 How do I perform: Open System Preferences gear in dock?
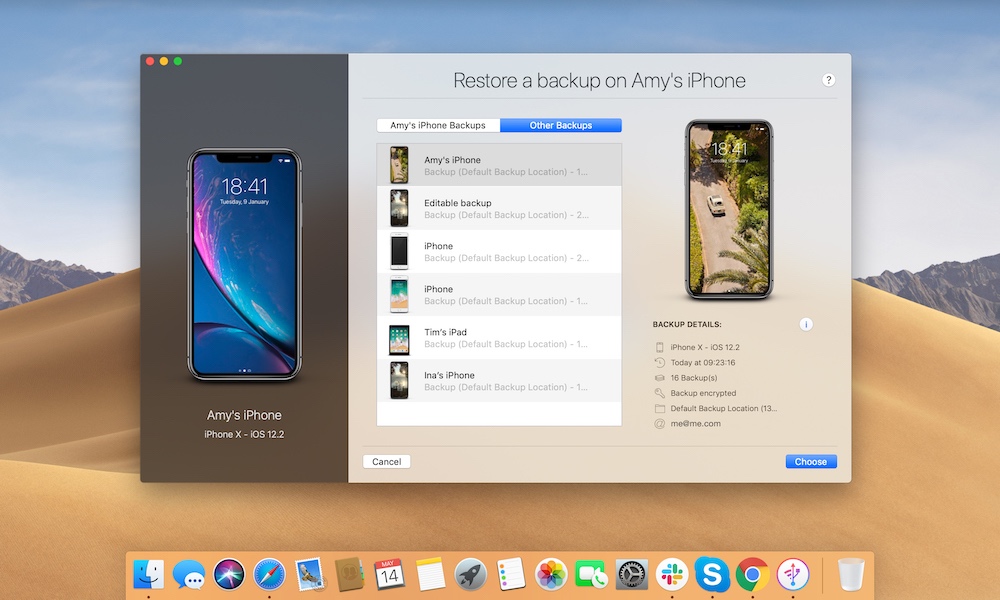pos(631,574)
